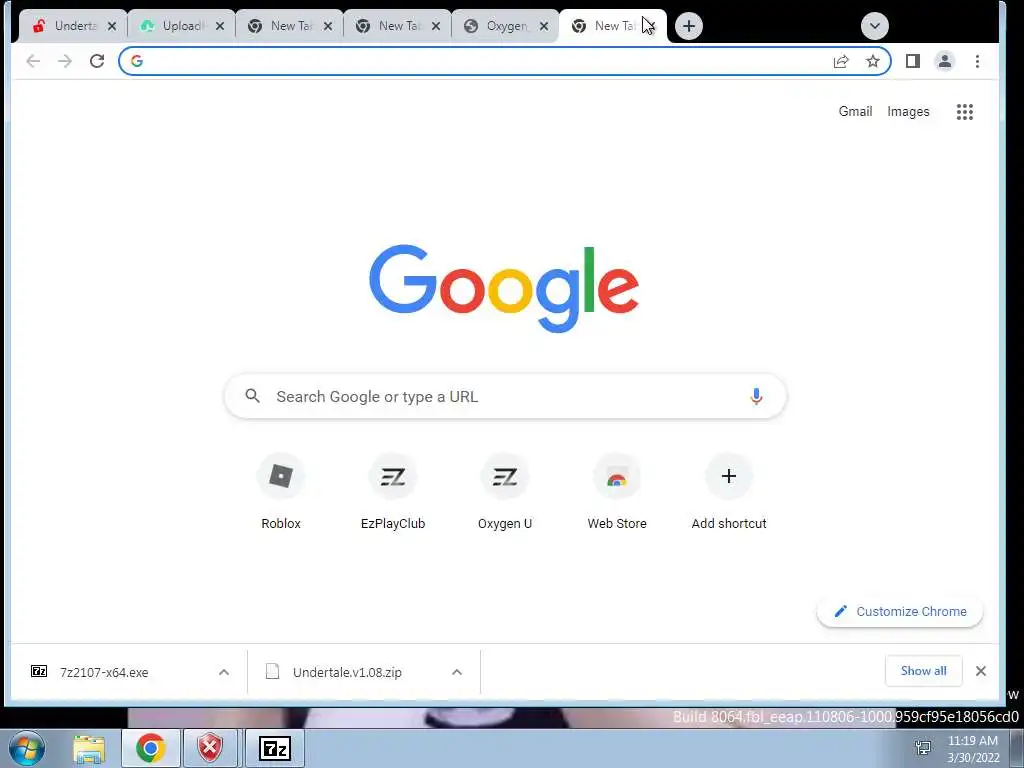The image size is (1024, 768).
Task: Go back with the back arrow
Action: point(33,61)
